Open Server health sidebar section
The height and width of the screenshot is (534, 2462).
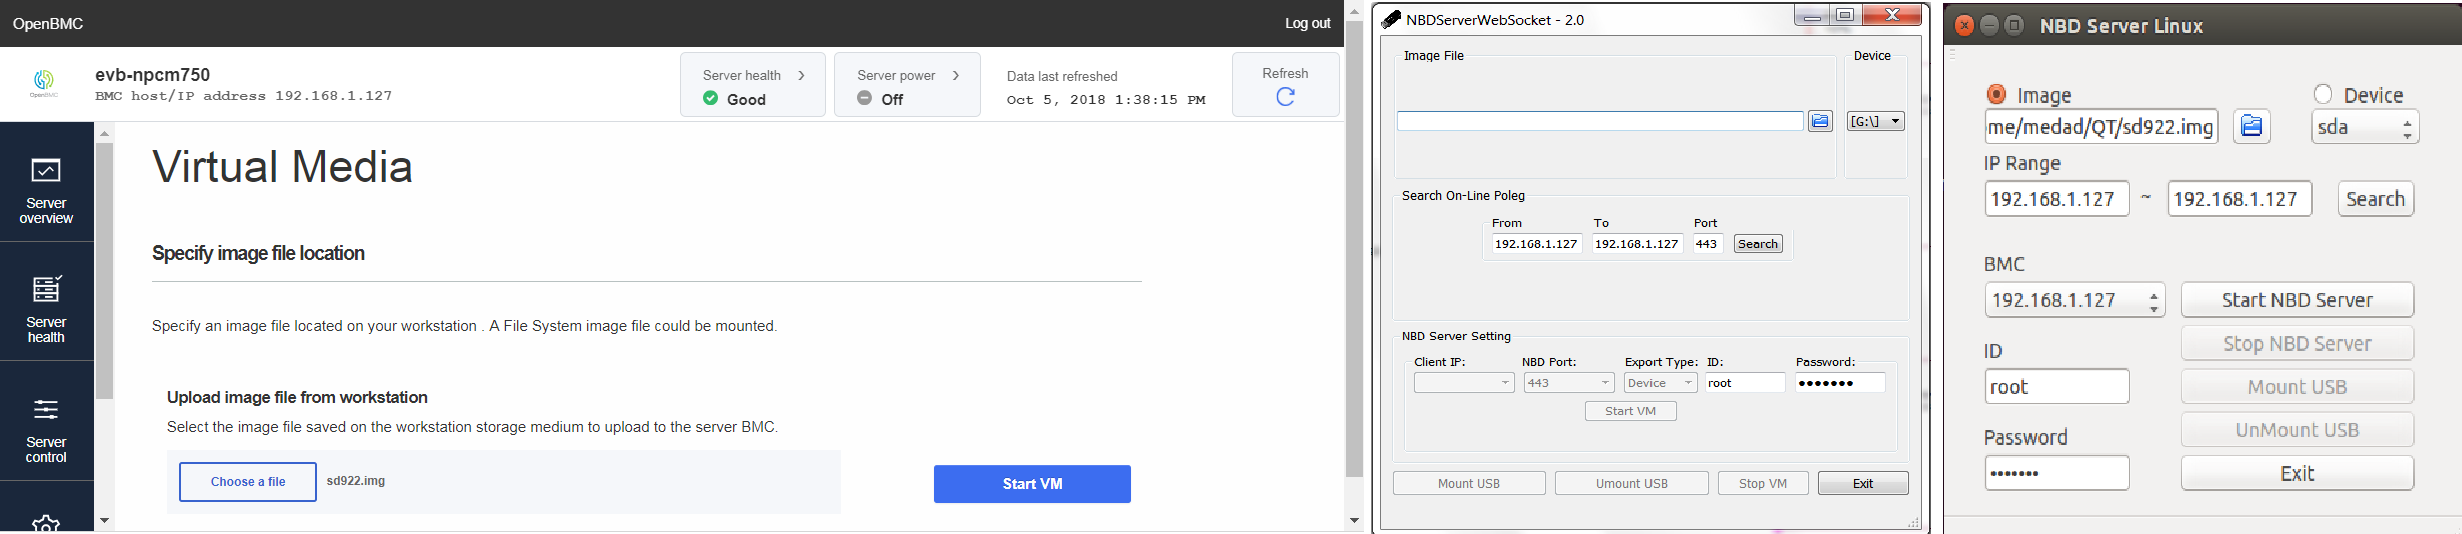(x=46, y=309)
